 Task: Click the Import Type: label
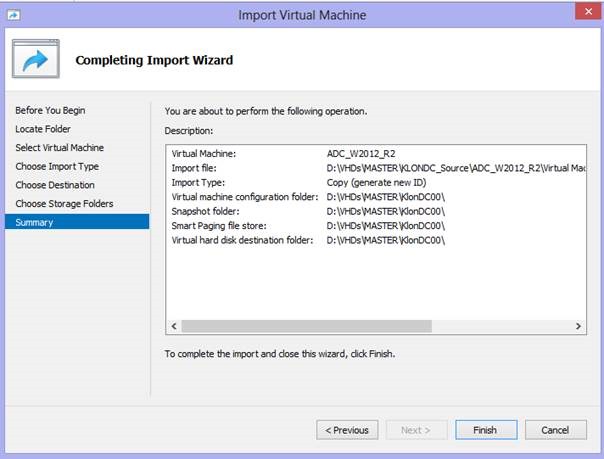click(x=198, y=183)
